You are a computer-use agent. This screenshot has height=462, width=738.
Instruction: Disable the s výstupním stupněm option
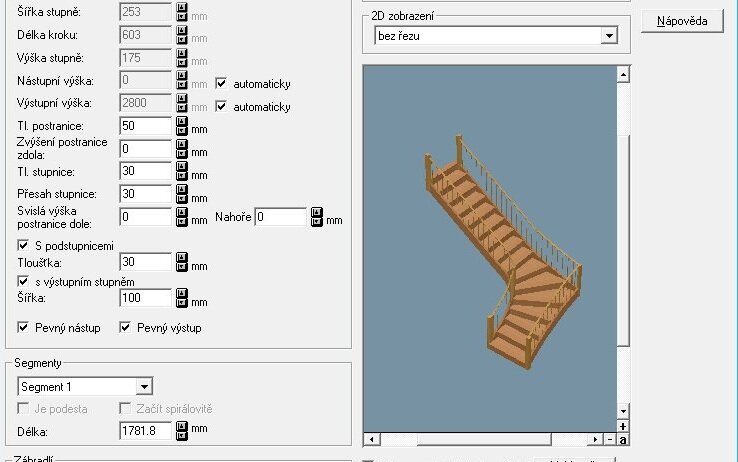(24, 282)
